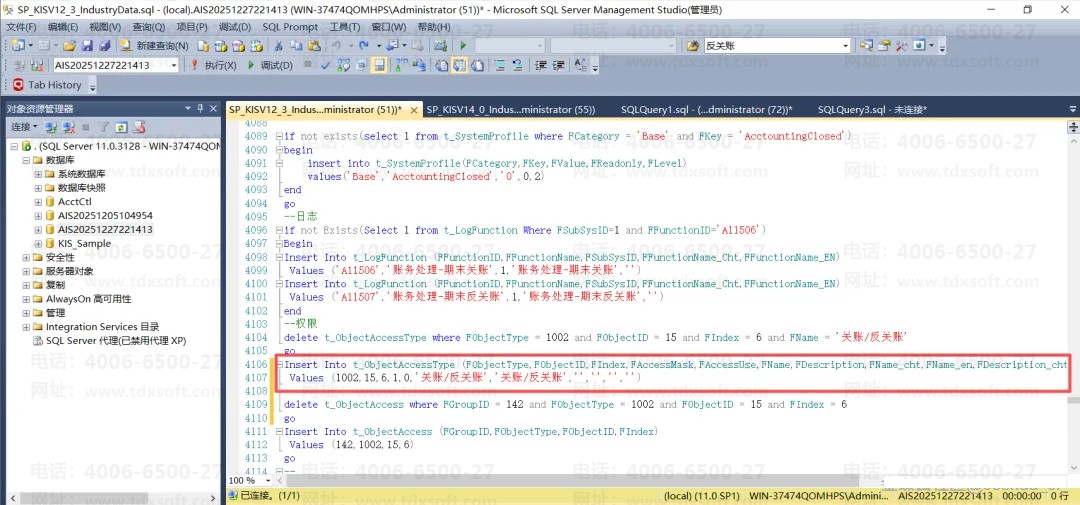Open Tab History from SQL Prompt toolbar
Image resolution: width=1080 pixels, height=505 pixels.
point(48,85)
